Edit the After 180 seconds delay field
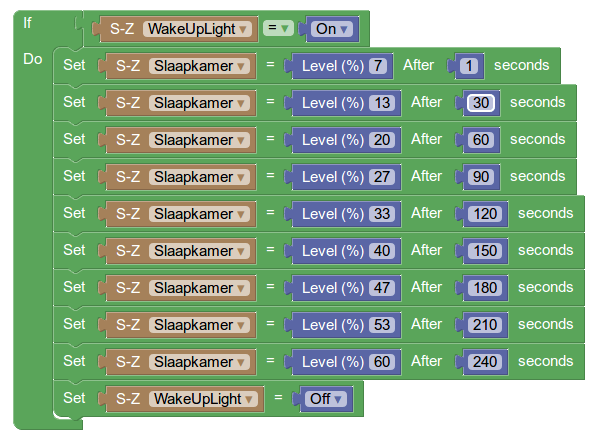 click(x=485, y=288)
